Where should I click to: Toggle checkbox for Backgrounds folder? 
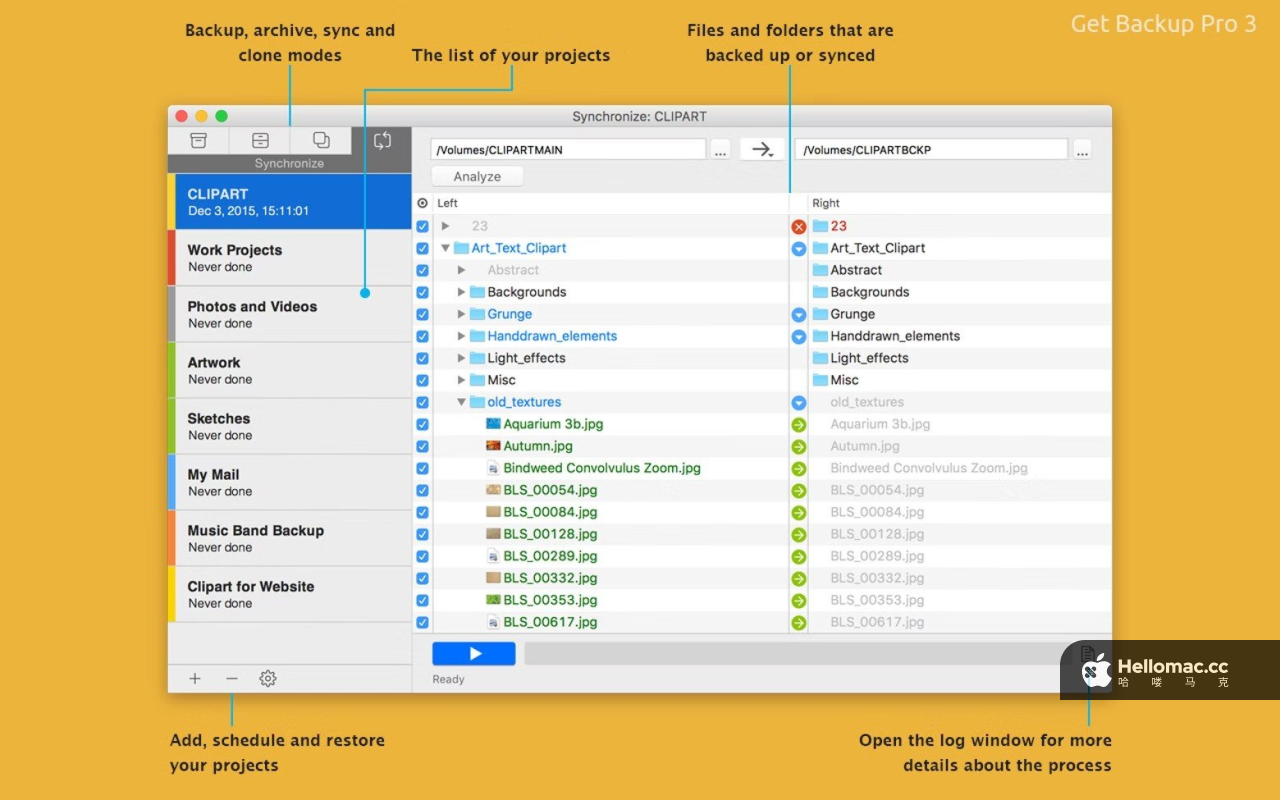point(422,292)
